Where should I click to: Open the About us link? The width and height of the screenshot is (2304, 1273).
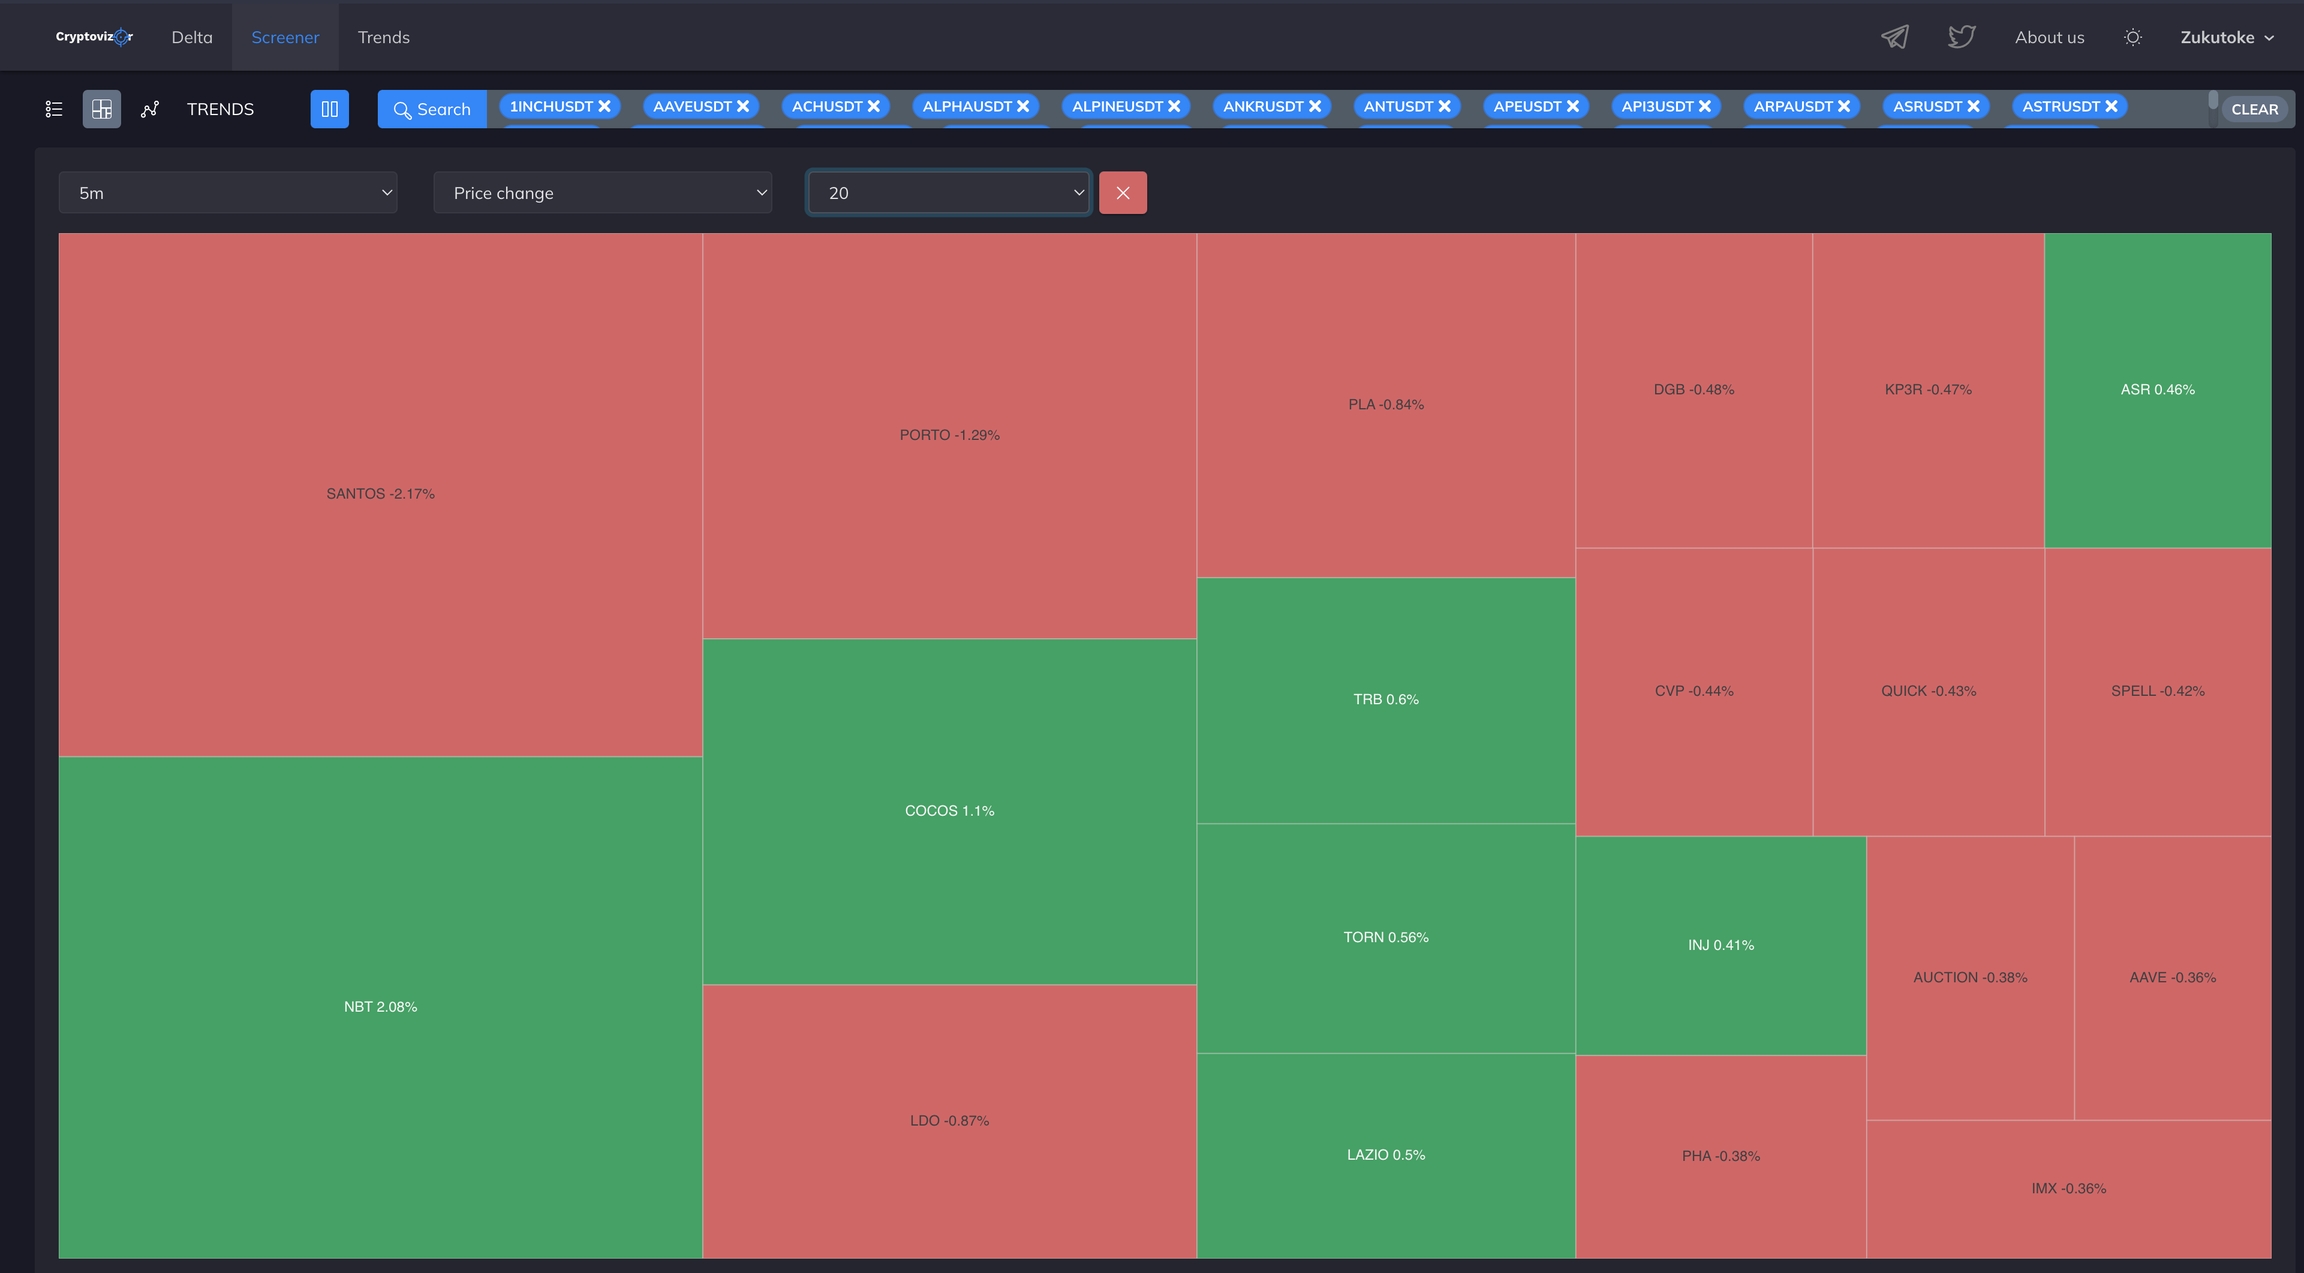(2049, 37)
